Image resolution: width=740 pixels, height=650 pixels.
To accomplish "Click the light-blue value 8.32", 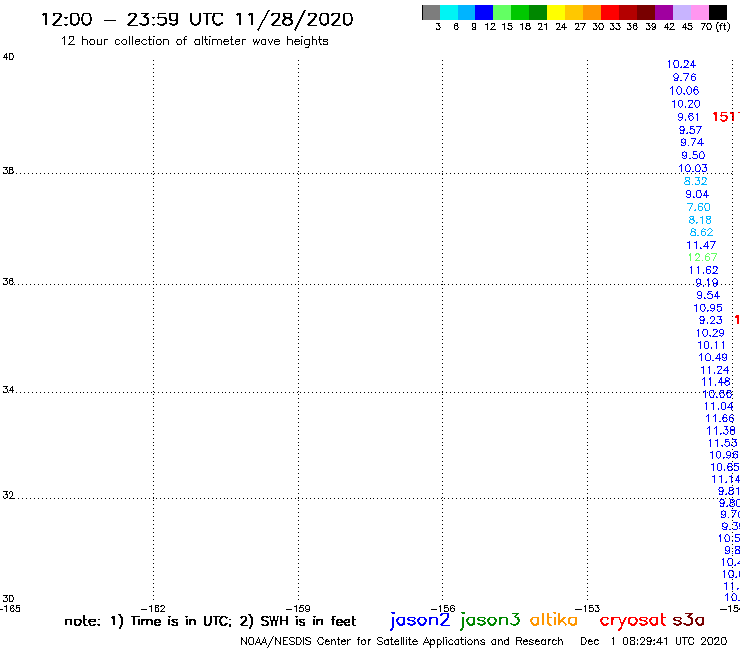I will [695, 181].
